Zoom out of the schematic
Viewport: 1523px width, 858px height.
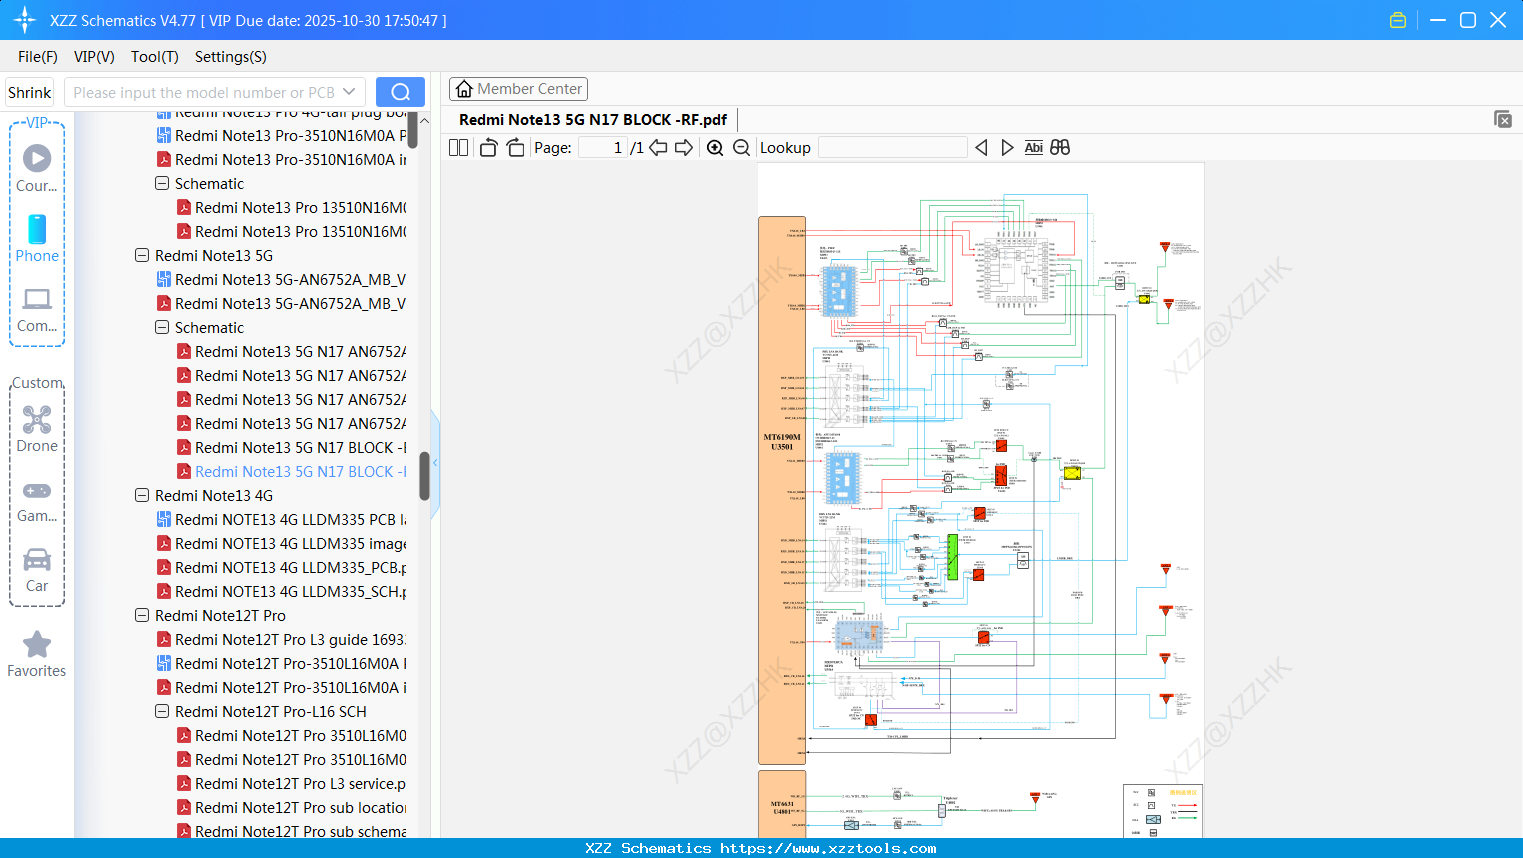click(x=741, y=148)
